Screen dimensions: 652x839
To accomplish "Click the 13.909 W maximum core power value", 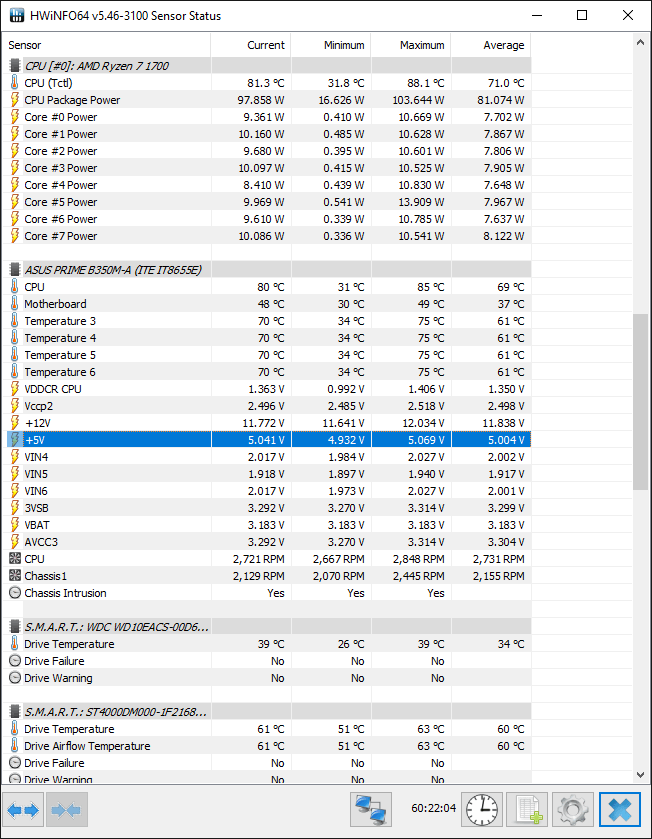I will click(421, 202).
